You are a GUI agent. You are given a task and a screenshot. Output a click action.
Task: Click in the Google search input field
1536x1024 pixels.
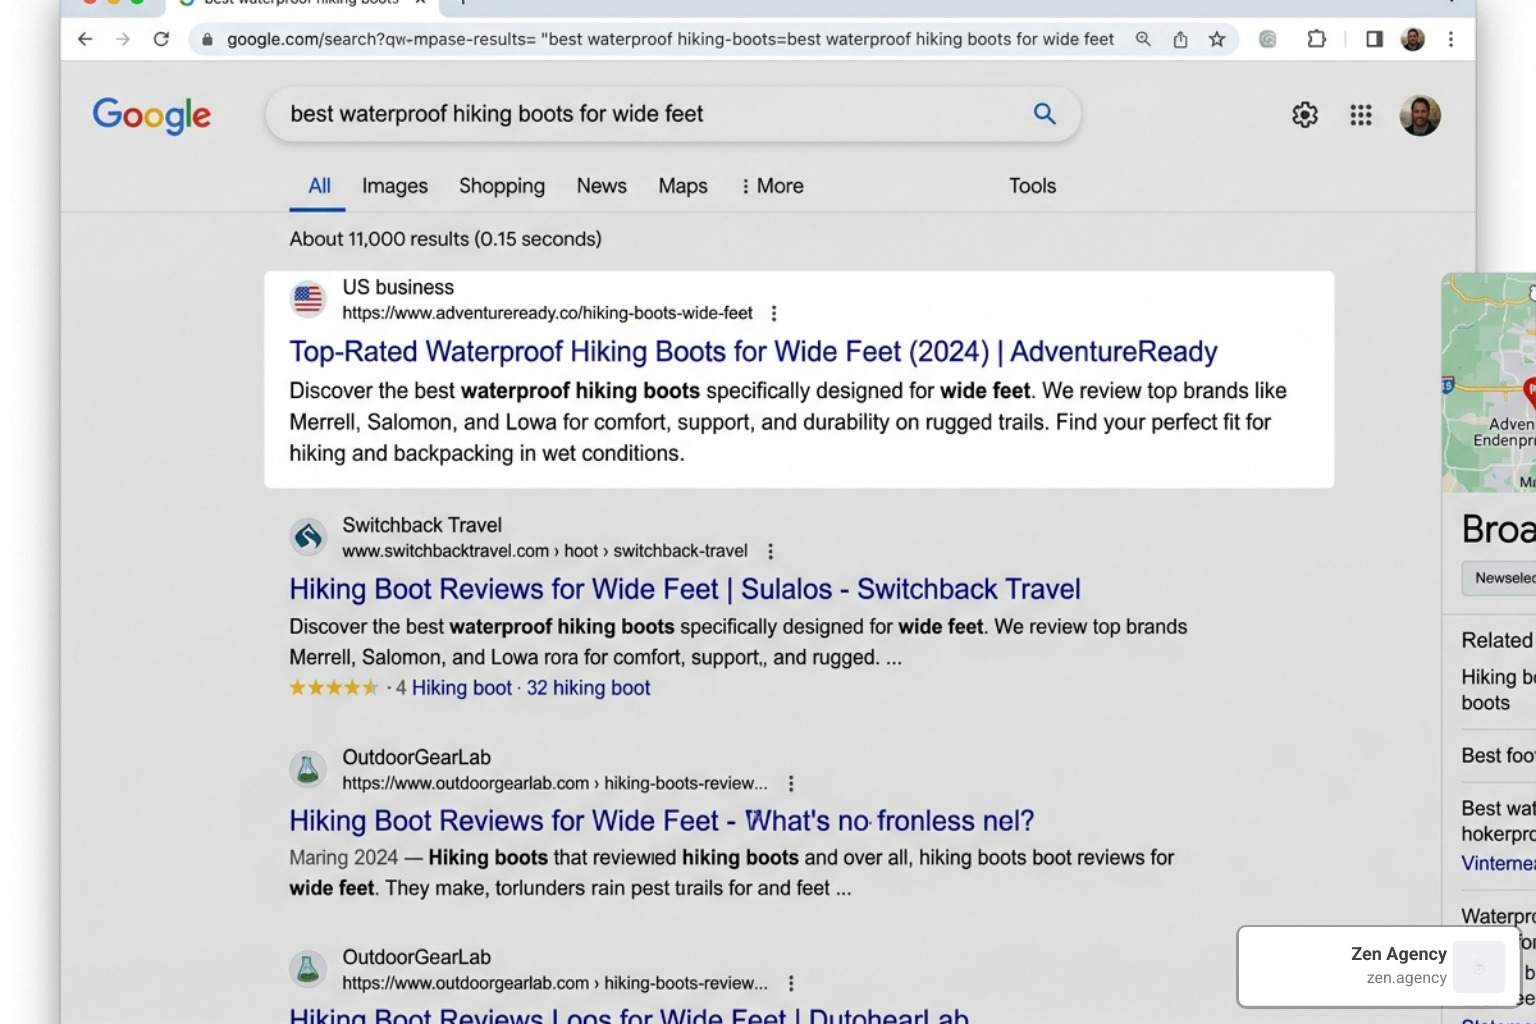click(650, 114)
